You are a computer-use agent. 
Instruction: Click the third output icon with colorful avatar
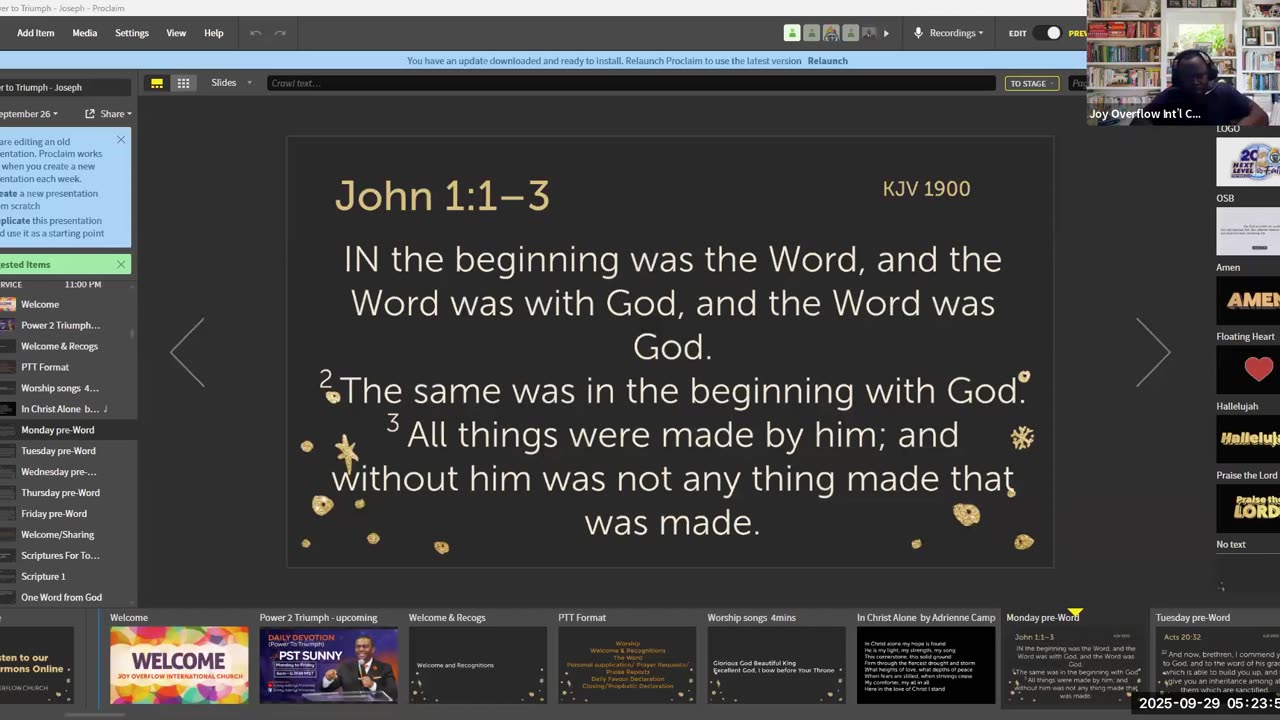tap(830, 33)
